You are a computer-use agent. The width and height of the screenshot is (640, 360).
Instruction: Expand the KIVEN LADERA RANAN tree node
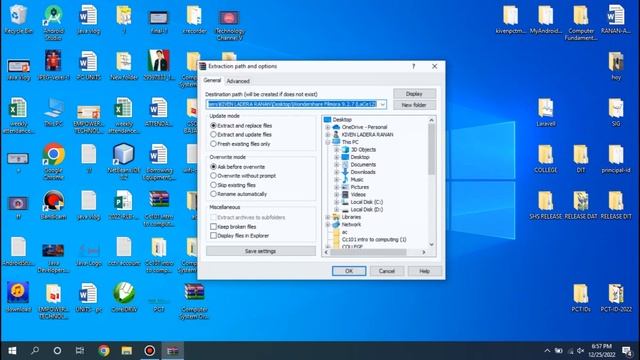pyautogui.click(x=327, y=135)
